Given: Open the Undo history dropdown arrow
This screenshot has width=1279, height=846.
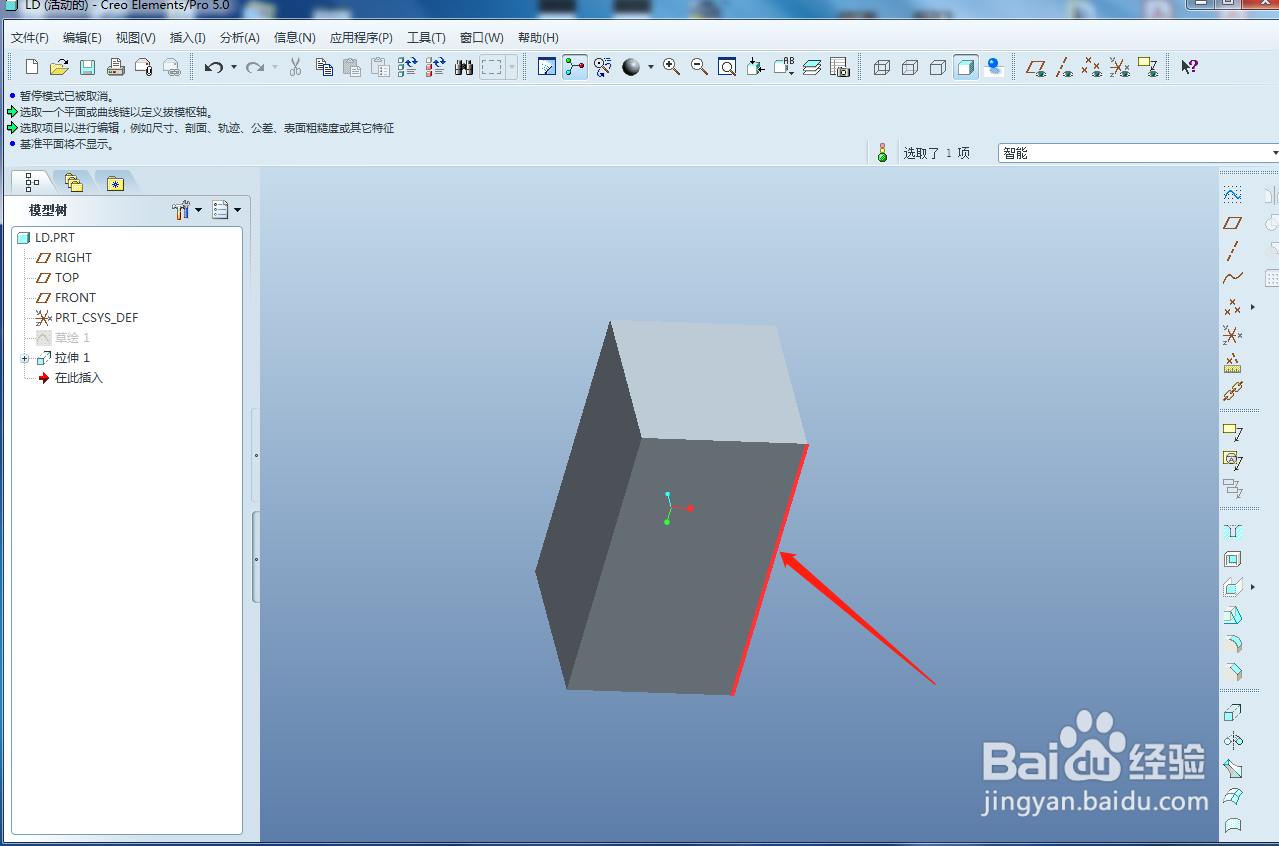Looking at the screenshot, I should click(234, 67).
